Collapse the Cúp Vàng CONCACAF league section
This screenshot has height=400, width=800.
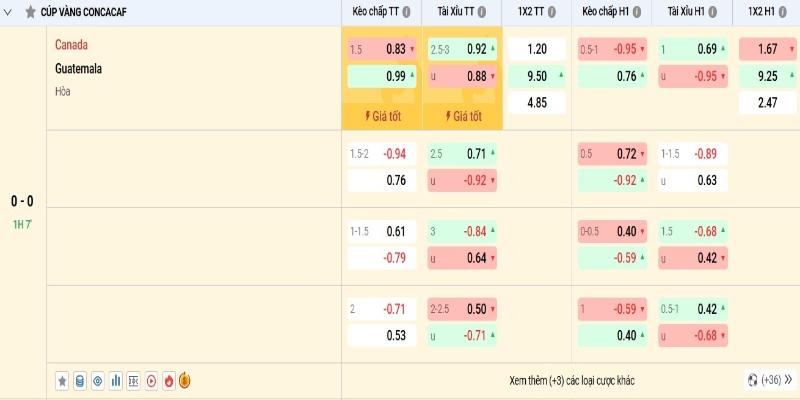click(9, 12)
